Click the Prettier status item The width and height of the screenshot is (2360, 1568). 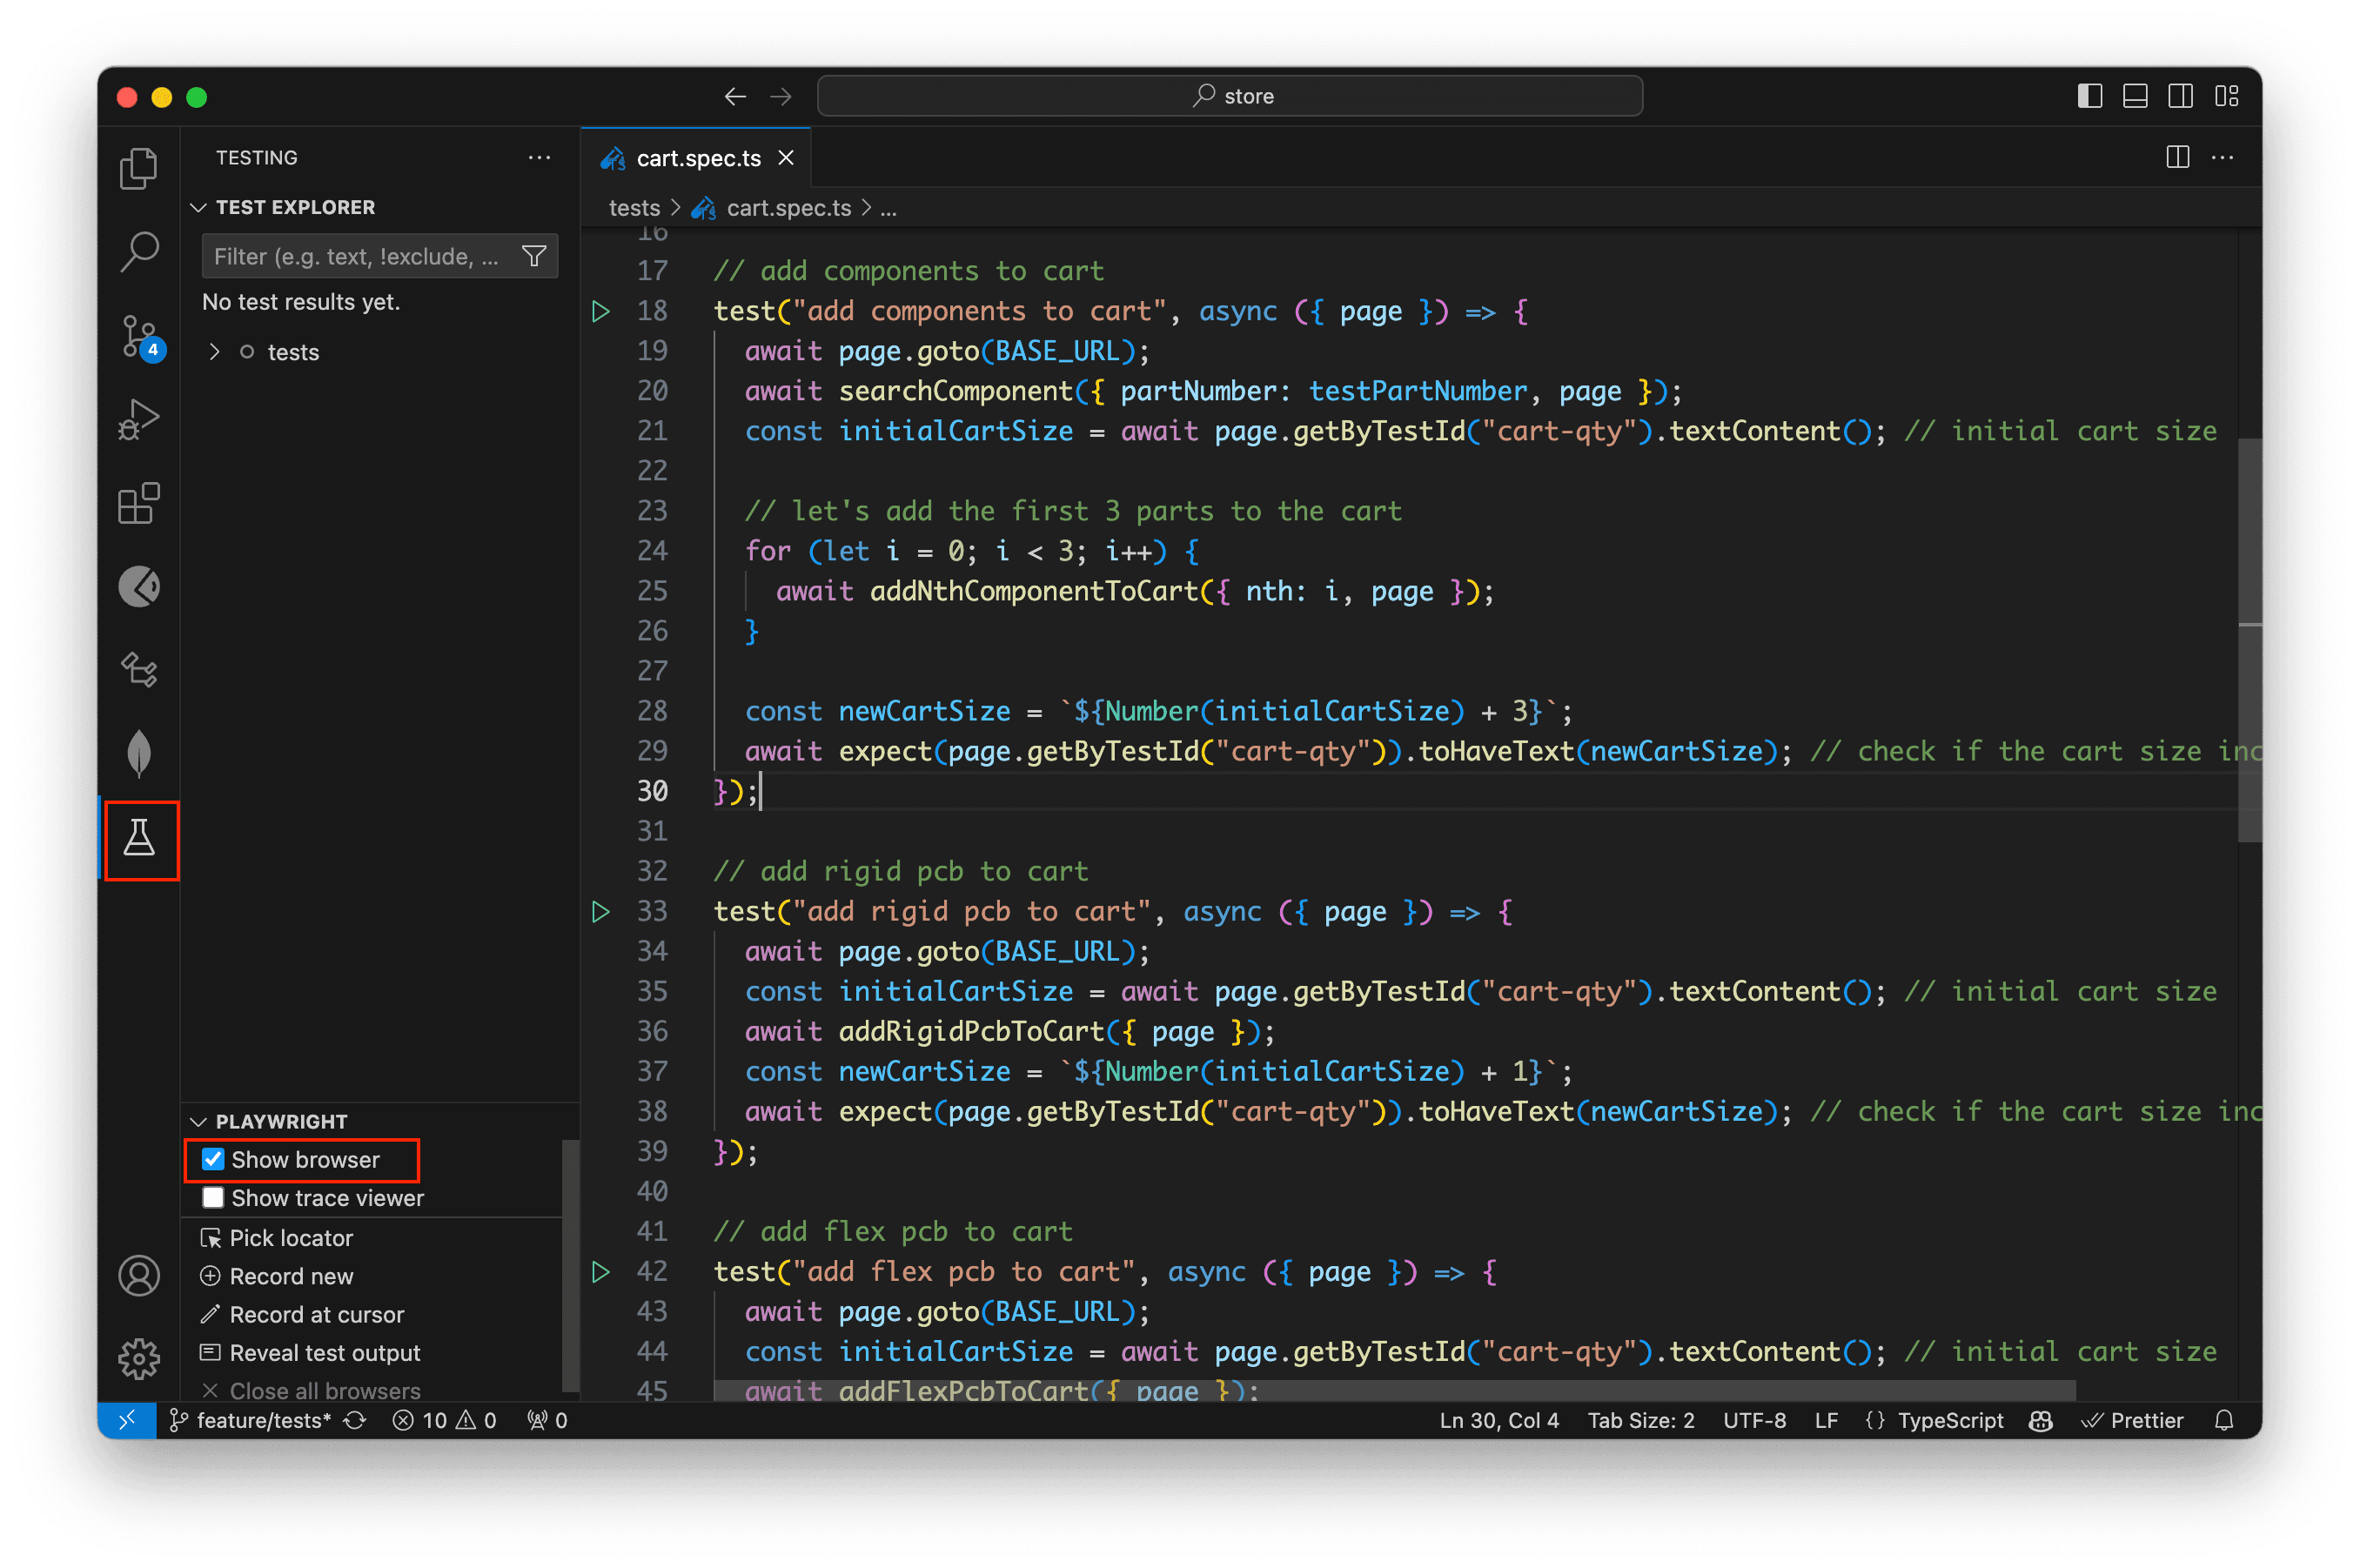pos(2131,1420)
